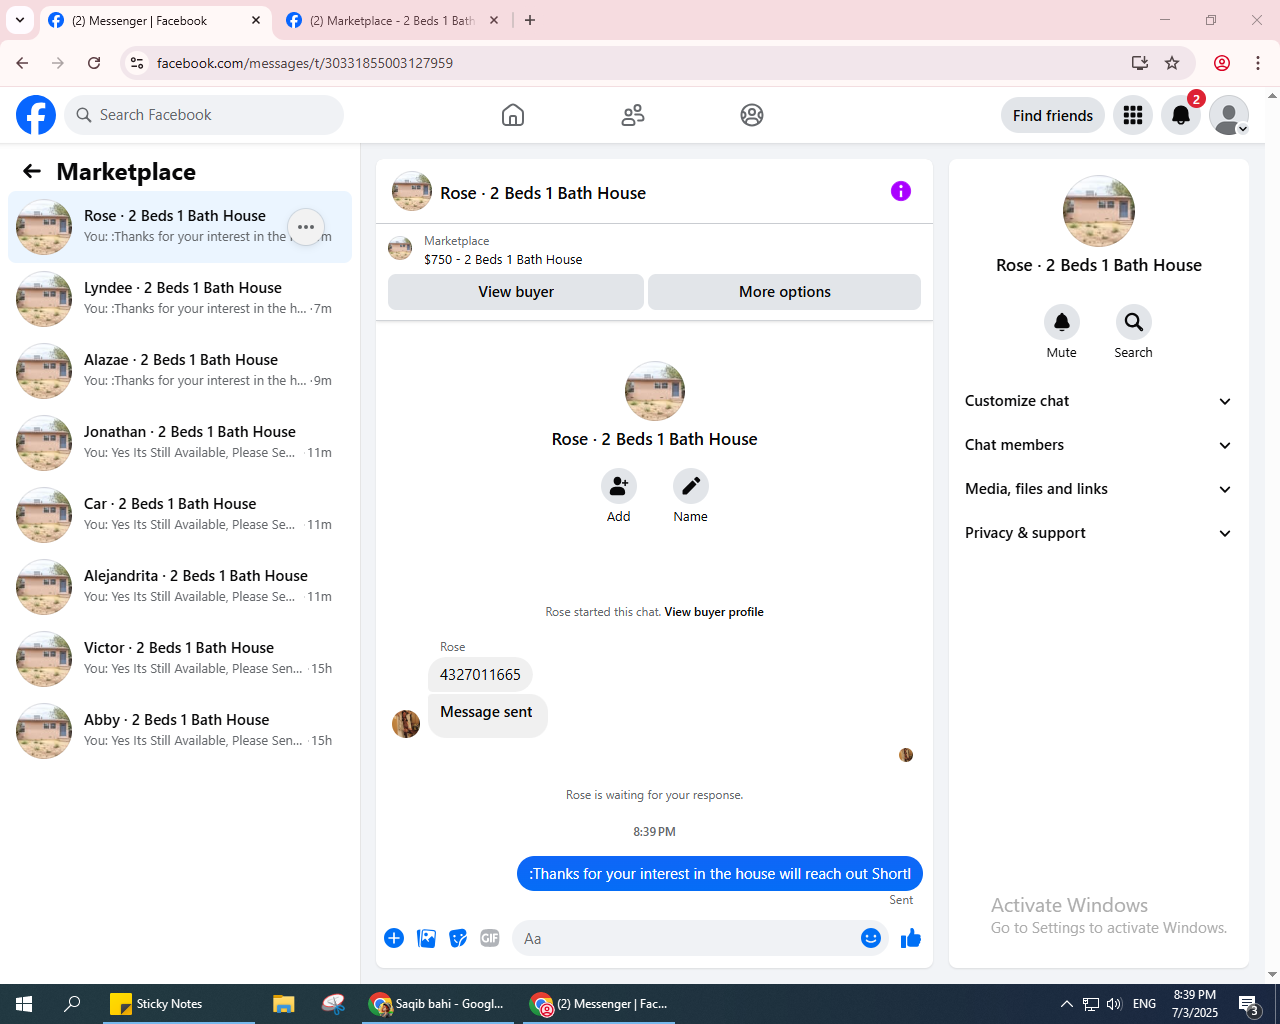Open the Windows taskbar search icon
The height and width of the screenshot is (1024, 1280).
72,1004
